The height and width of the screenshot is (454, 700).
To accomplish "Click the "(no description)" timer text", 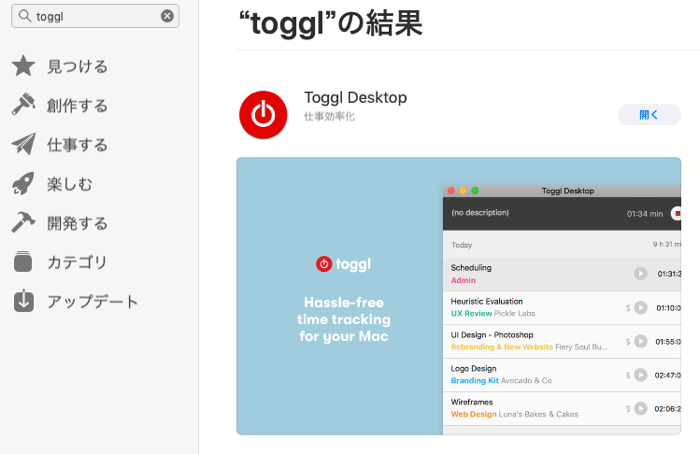I will click(480, 212).
